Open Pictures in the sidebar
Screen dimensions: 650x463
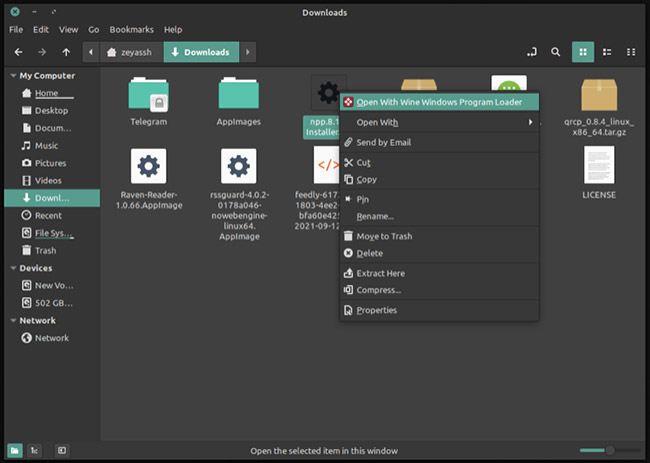coord(52,163)
